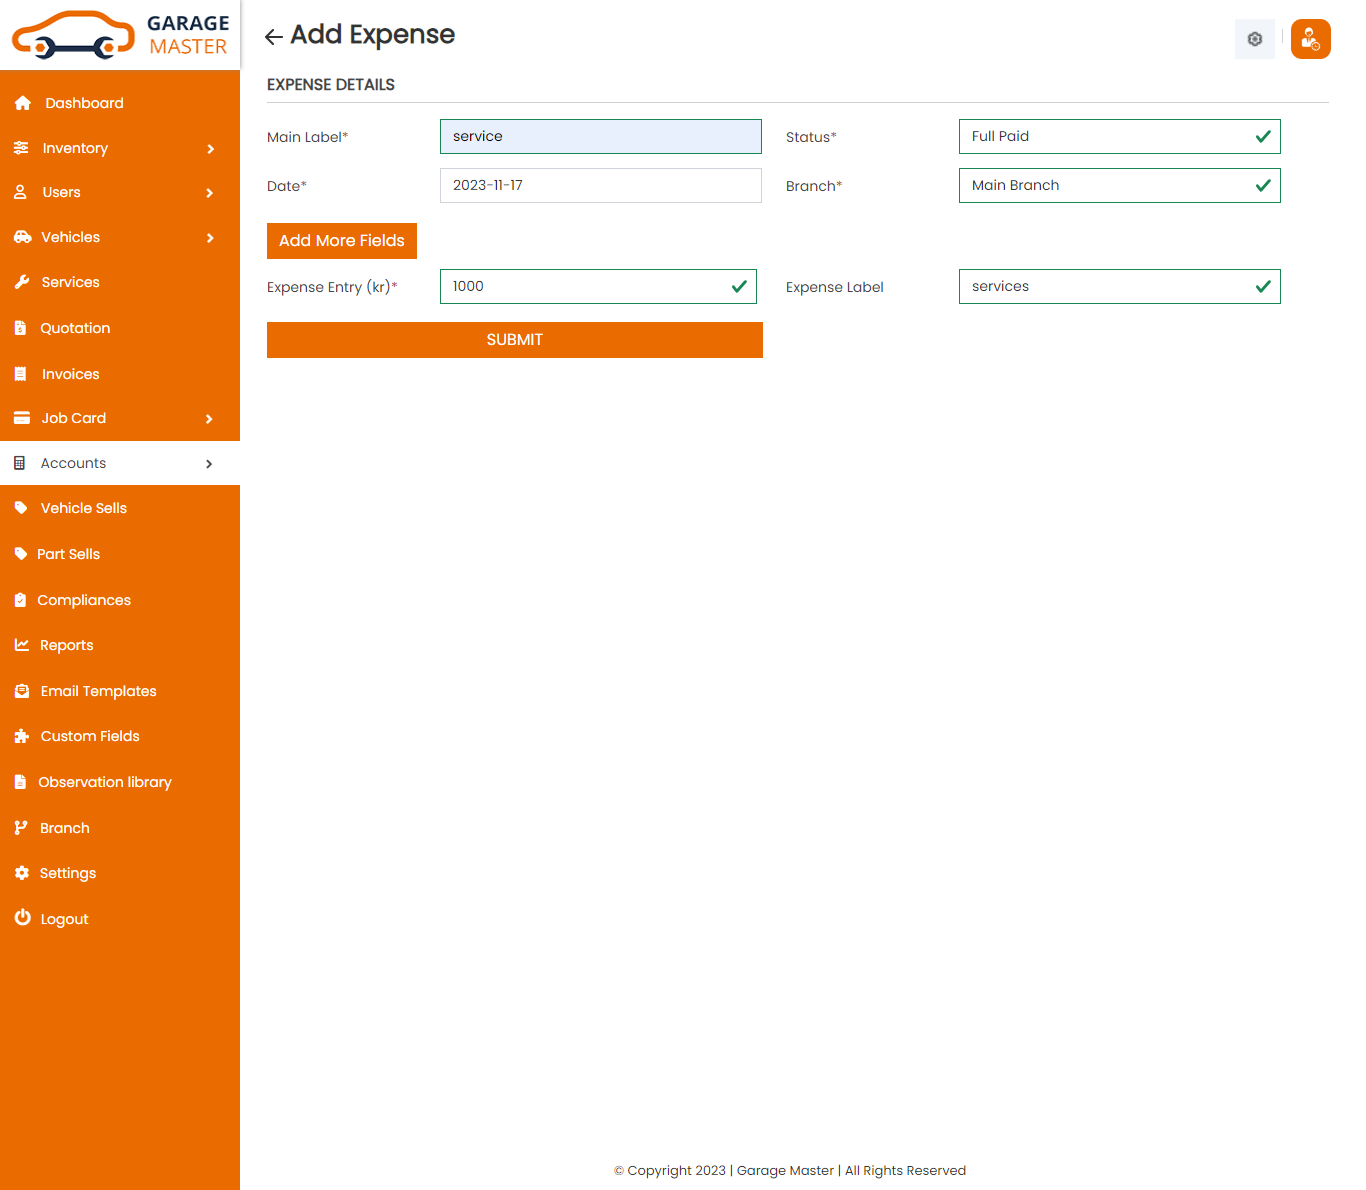Select the Logout icon in the sidebar
Image resolution: width=1366 pixels, height=1190 pixels.
22,918
